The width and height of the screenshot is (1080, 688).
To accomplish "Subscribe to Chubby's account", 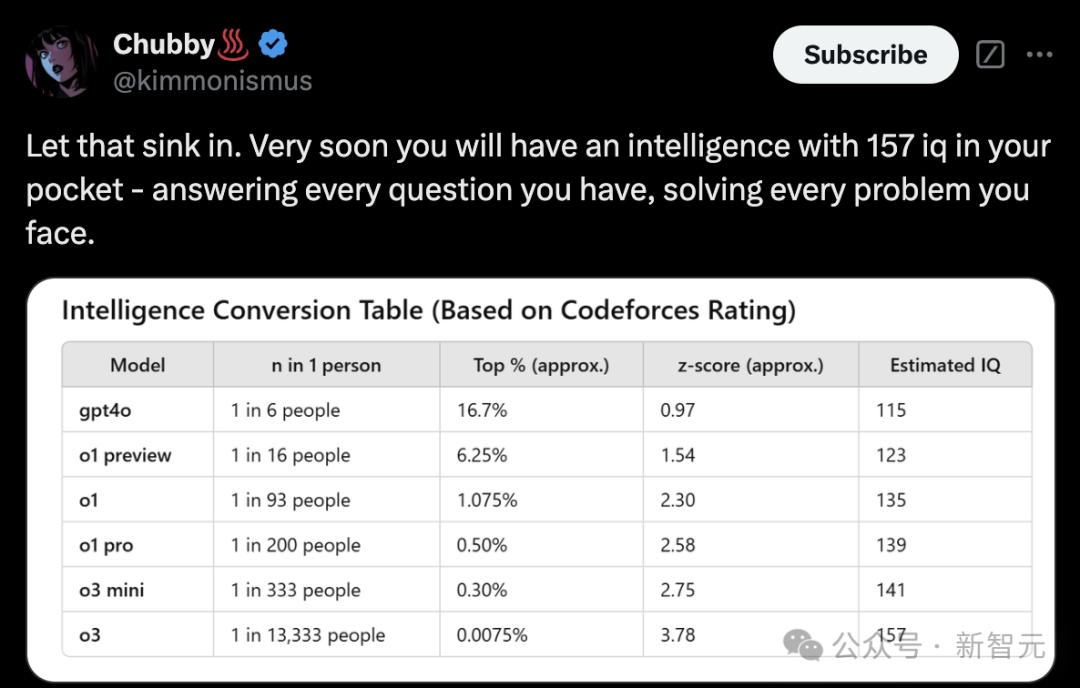I will (x=865, y=55).
